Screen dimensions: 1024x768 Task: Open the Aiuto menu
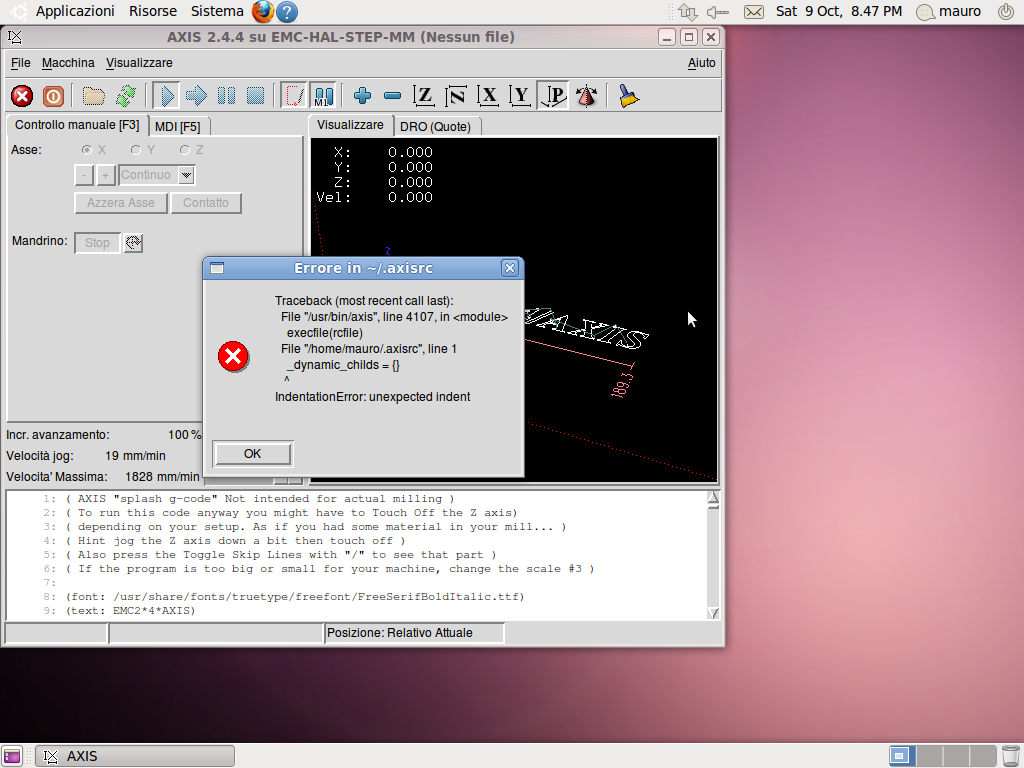pos(701,63)
